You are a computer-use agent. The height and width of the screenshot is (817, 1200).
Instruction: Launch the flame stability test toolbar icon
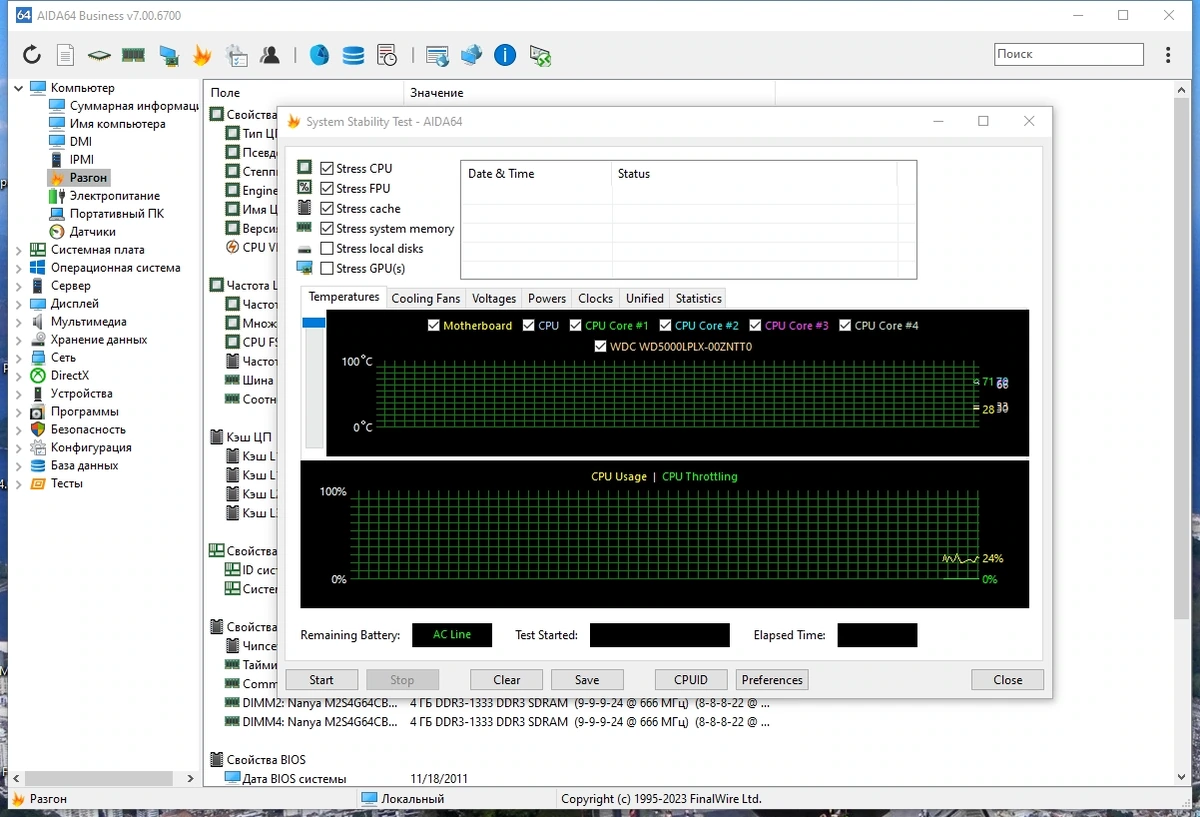202,55
